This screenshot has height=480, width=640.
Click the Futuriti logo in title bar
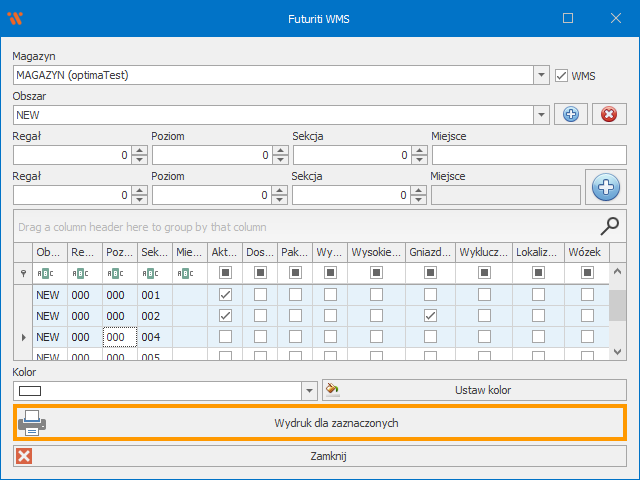17,18
